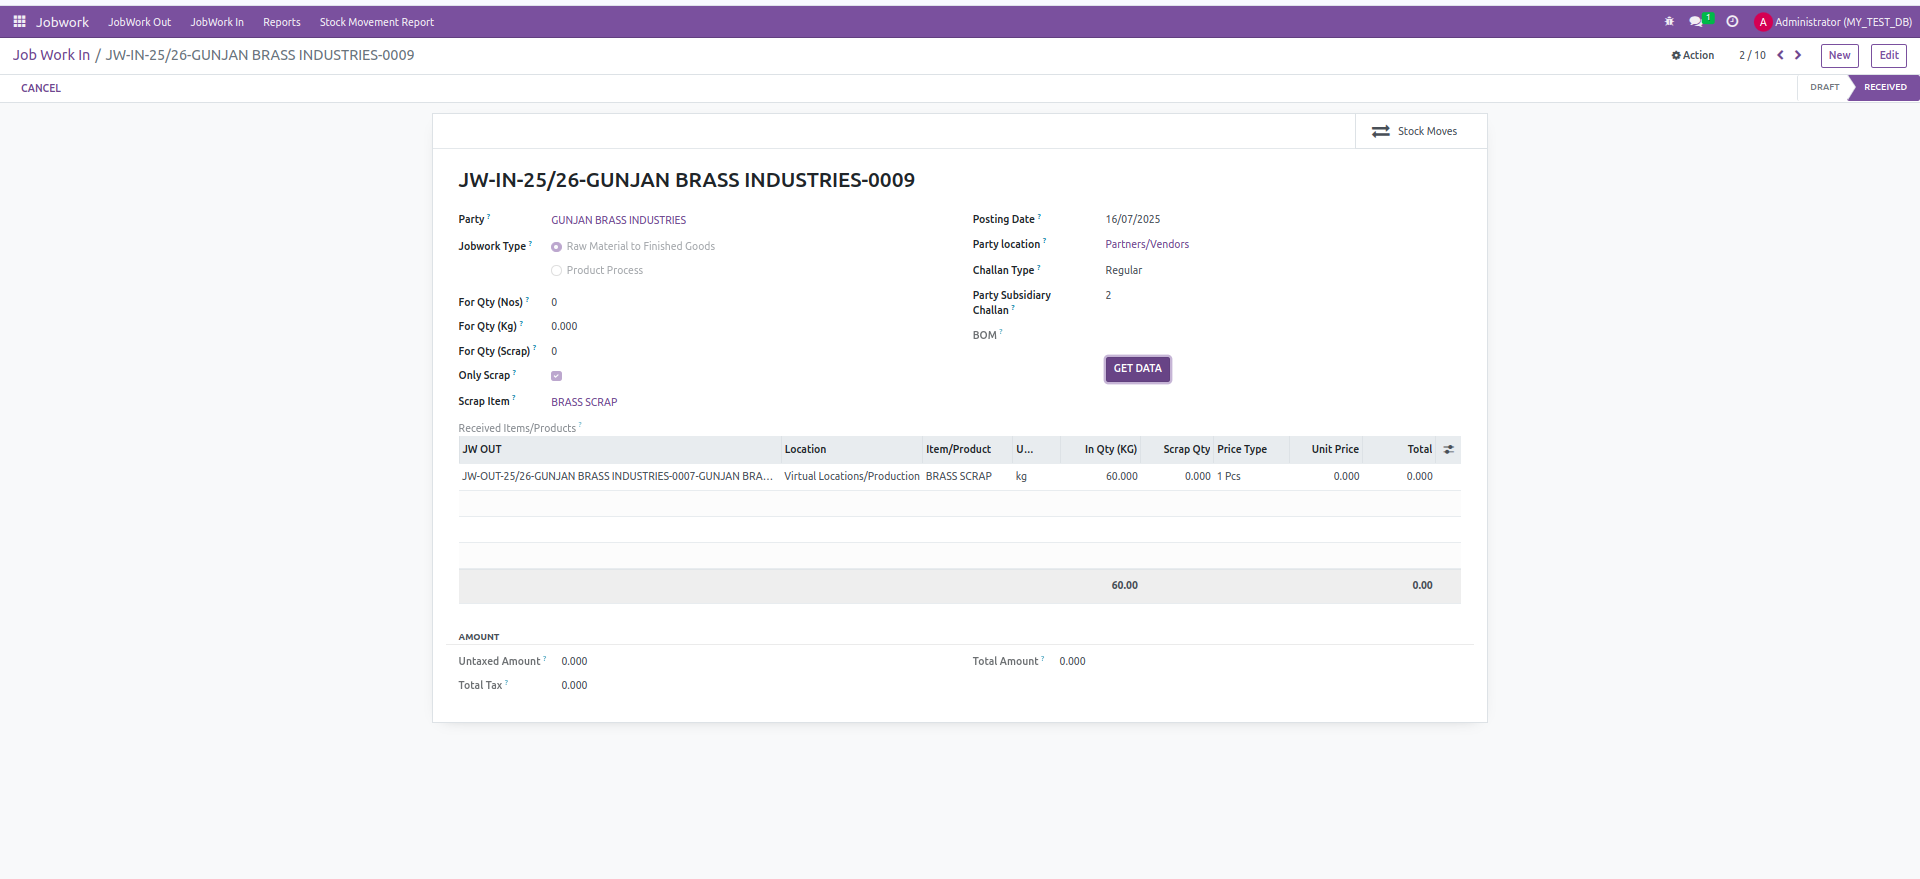Open the conversations chat icon
The image size is (1920, 879).
tap(1696, 22)
